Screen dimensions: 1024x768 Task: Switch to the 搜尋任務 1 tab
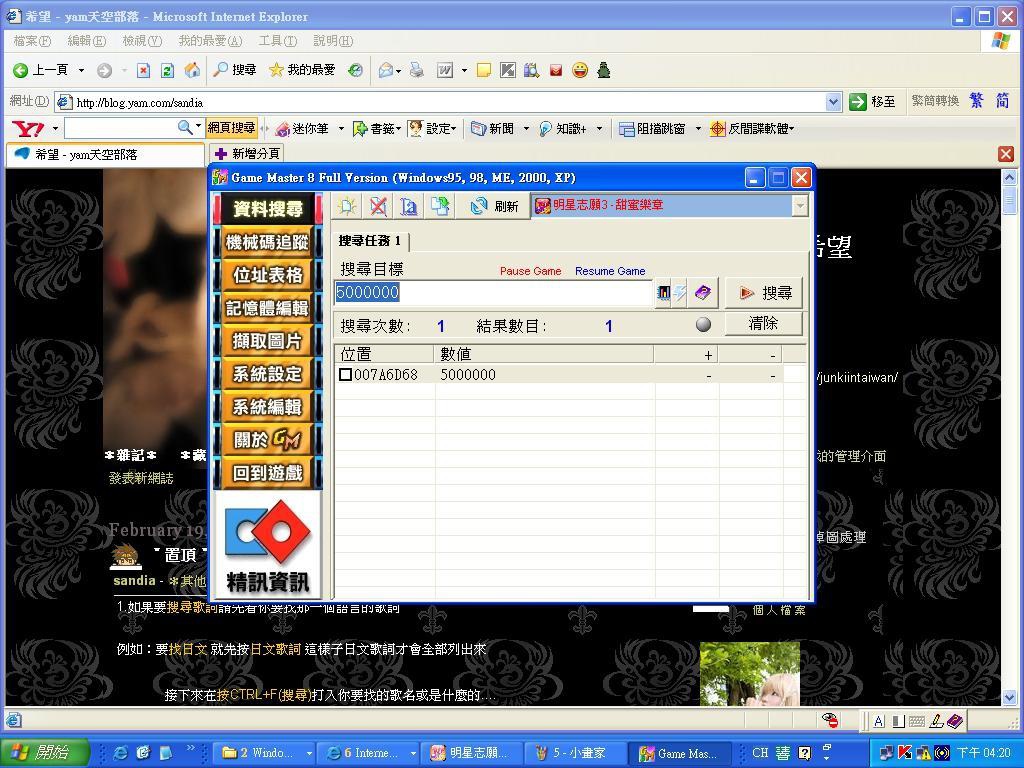(370, 241)
